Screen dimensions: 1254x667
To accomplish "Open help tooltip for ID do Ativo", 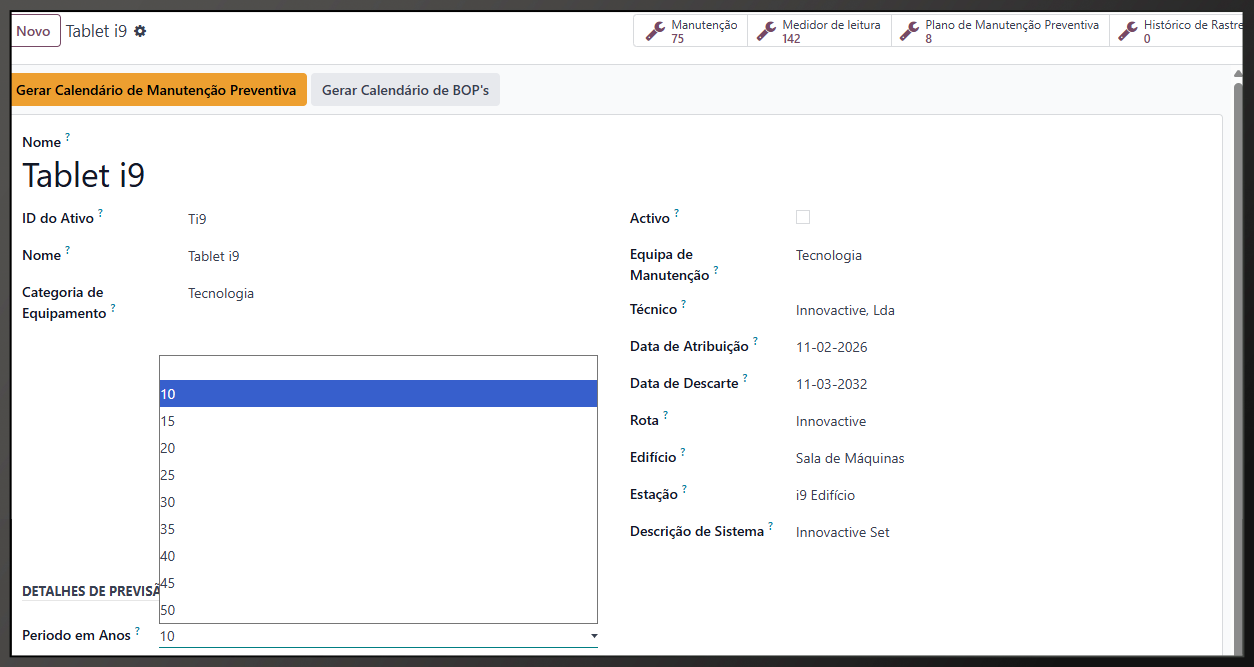I will click(x=100, y=213).
